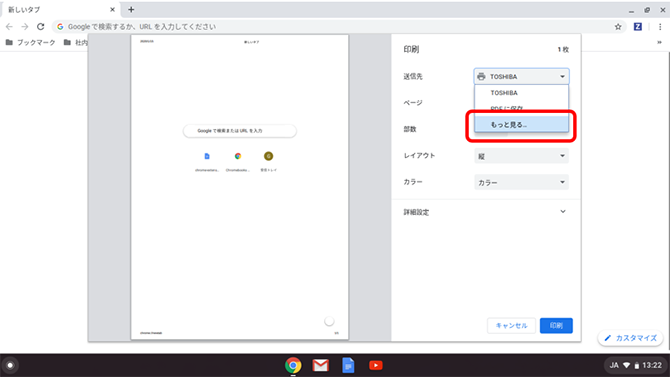Reload the current page
The width and height of the screenshot is (670, 377).
41,27
